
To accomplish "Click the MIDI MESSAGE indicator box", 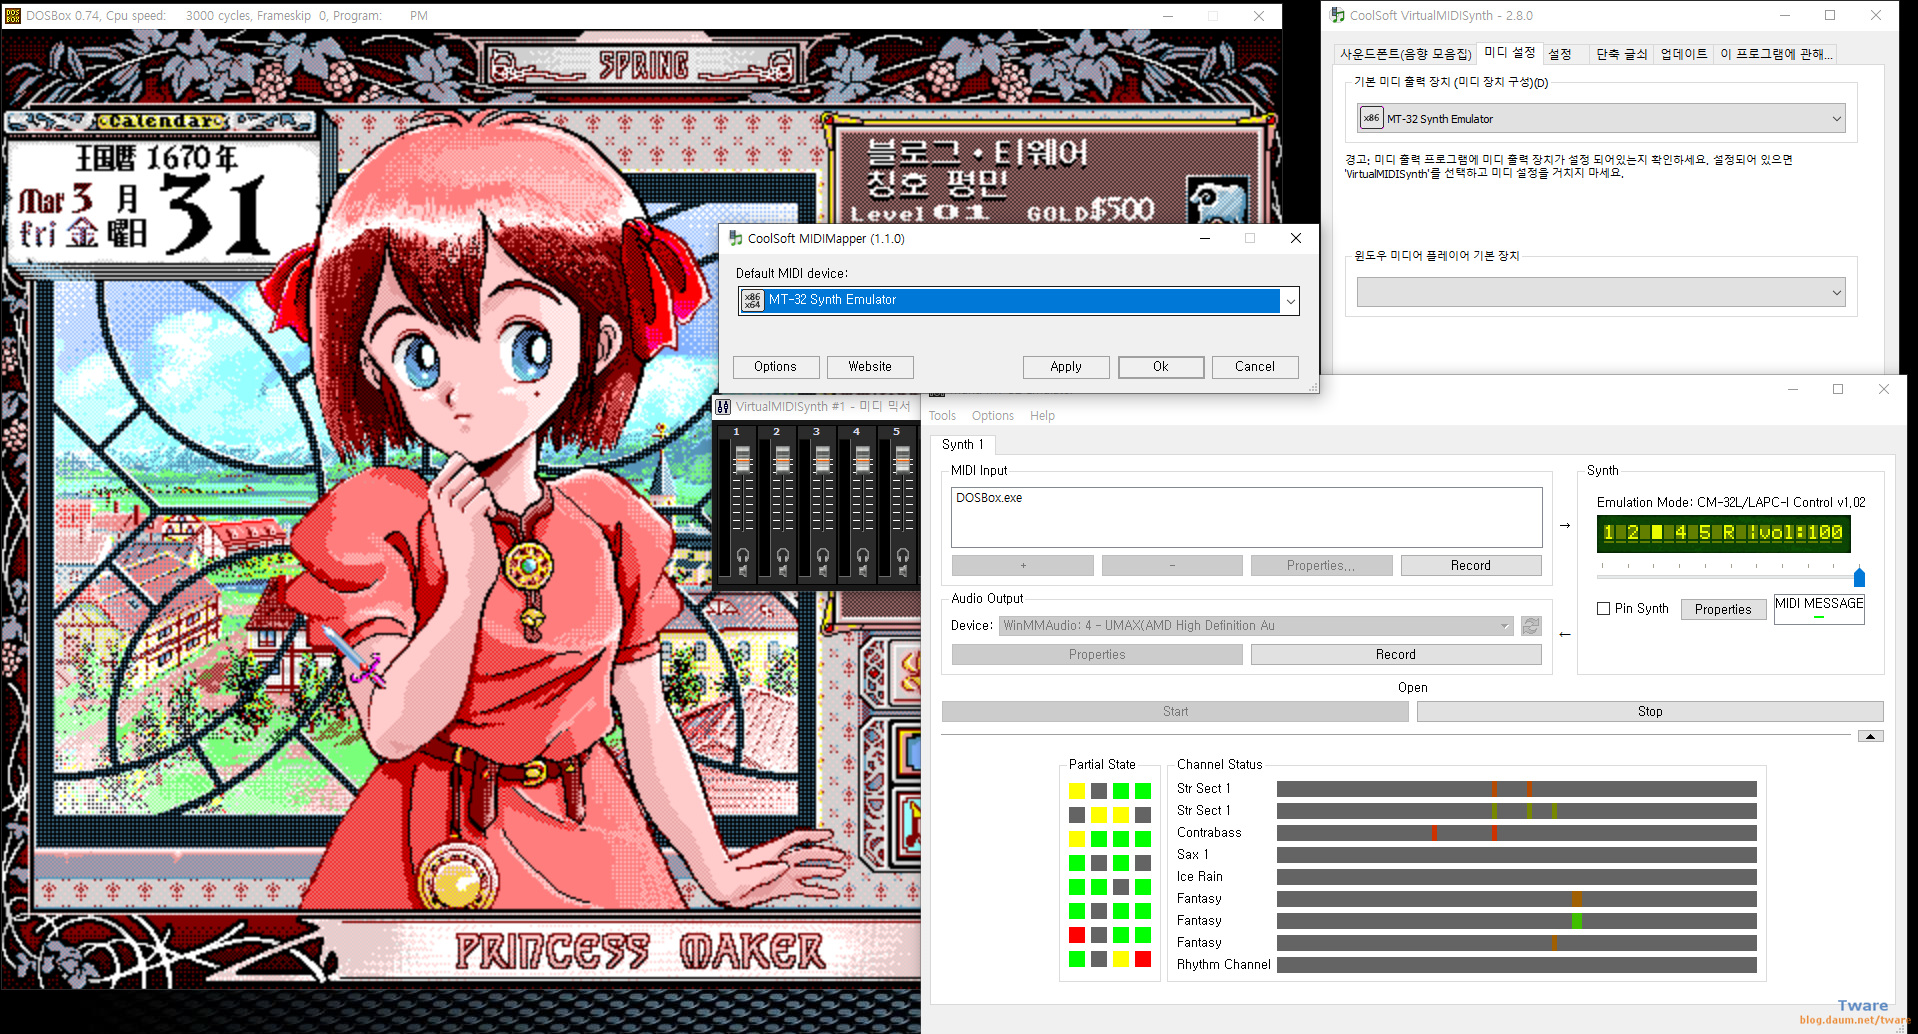I will (x=1819, y=609).
